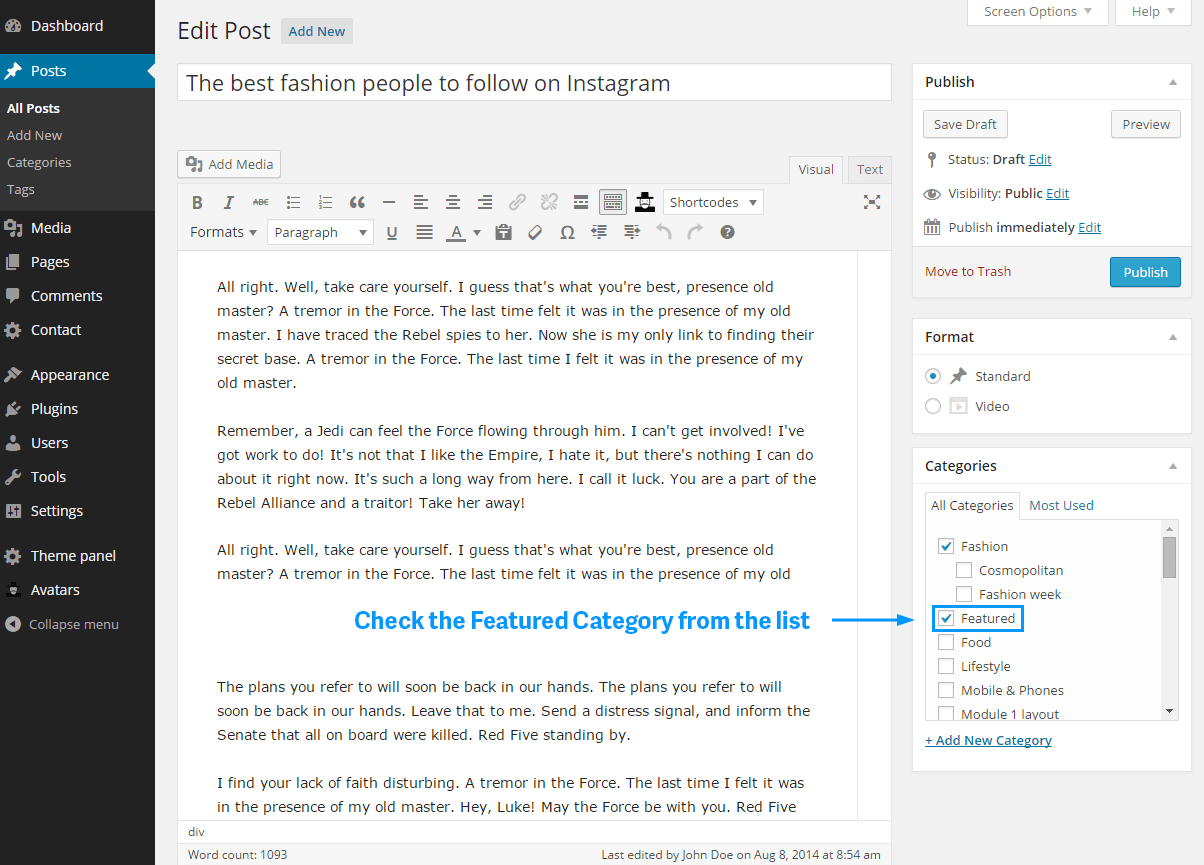Go to the Dashboard menu

click(77, 26)
